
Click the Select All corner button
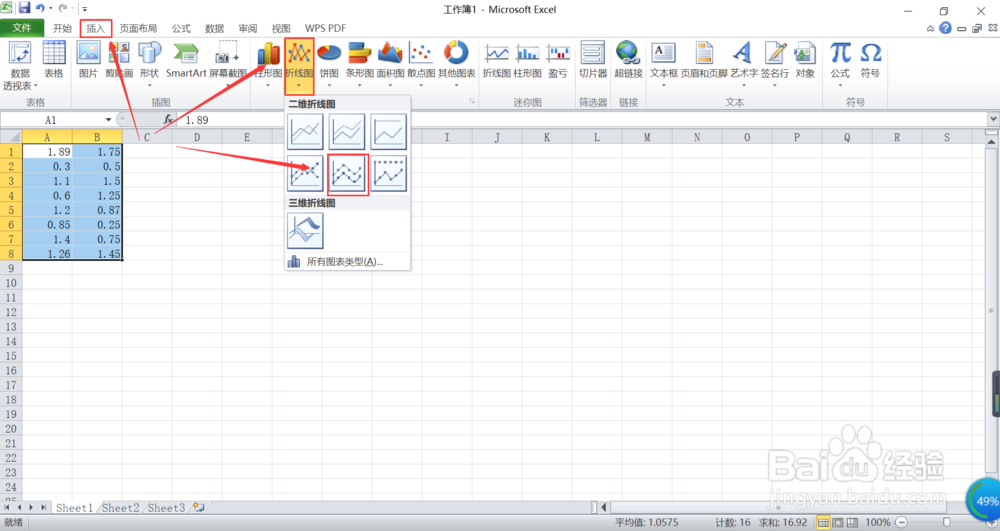(11, 137)
